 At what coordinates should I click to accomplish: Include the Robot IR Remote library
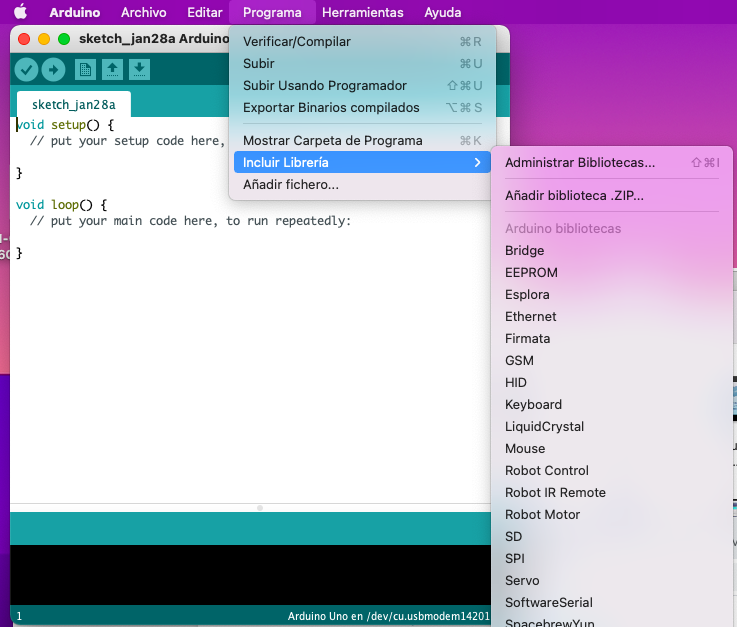click(x=612, y=493)
